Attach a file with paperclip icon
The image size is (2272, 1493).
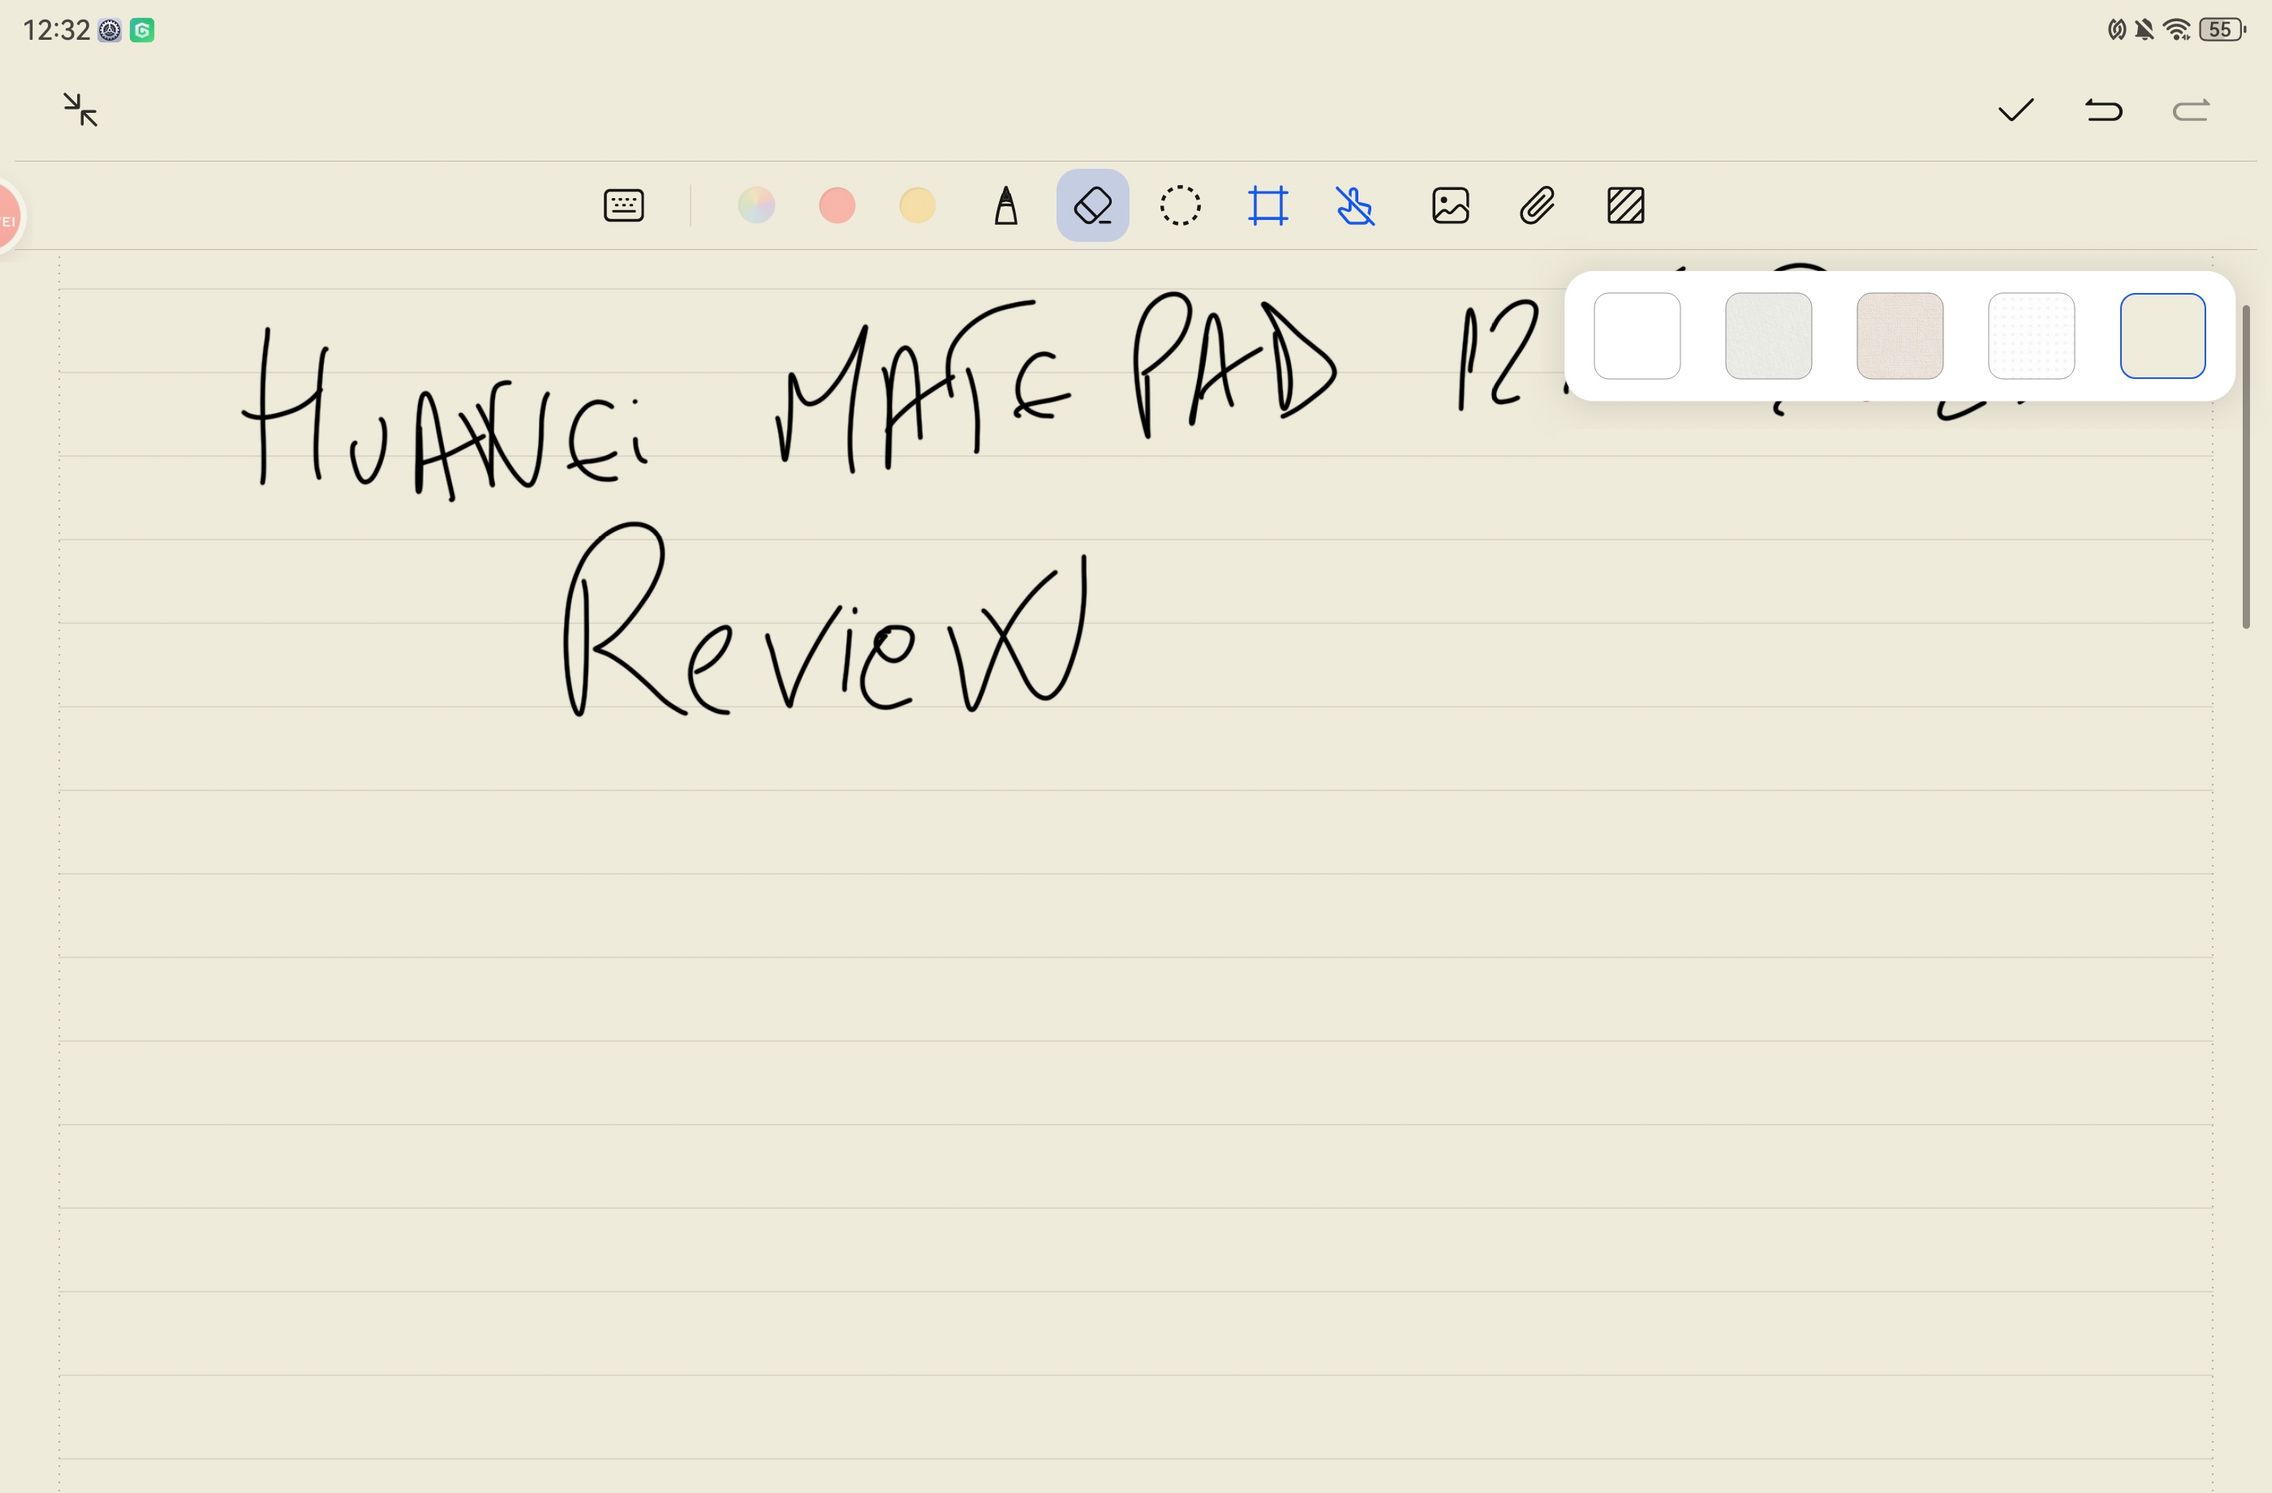[1537, 206]
